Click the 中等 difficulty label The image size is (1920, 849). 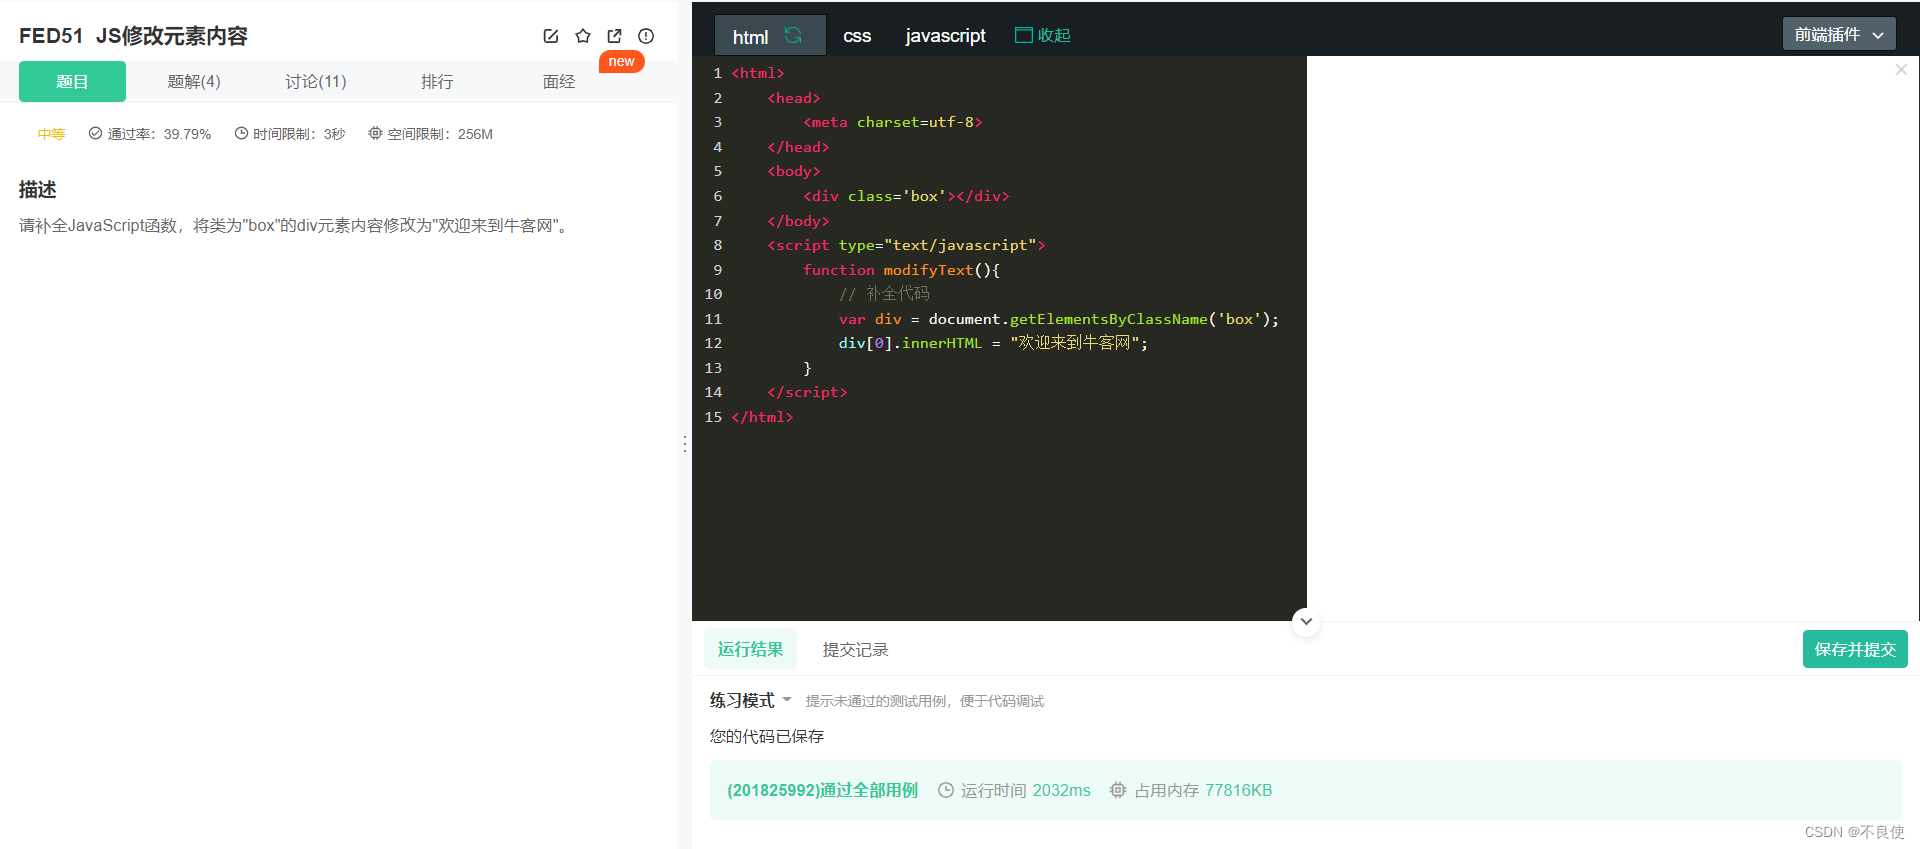[51, 134]
